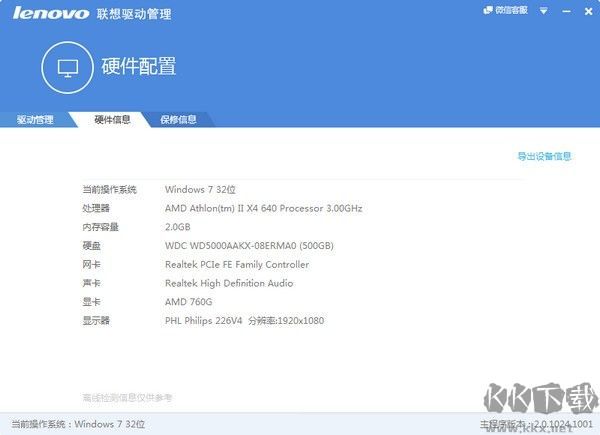Close the Lenovo driver manager window
The image size is (600, 435).
[589, 11]
